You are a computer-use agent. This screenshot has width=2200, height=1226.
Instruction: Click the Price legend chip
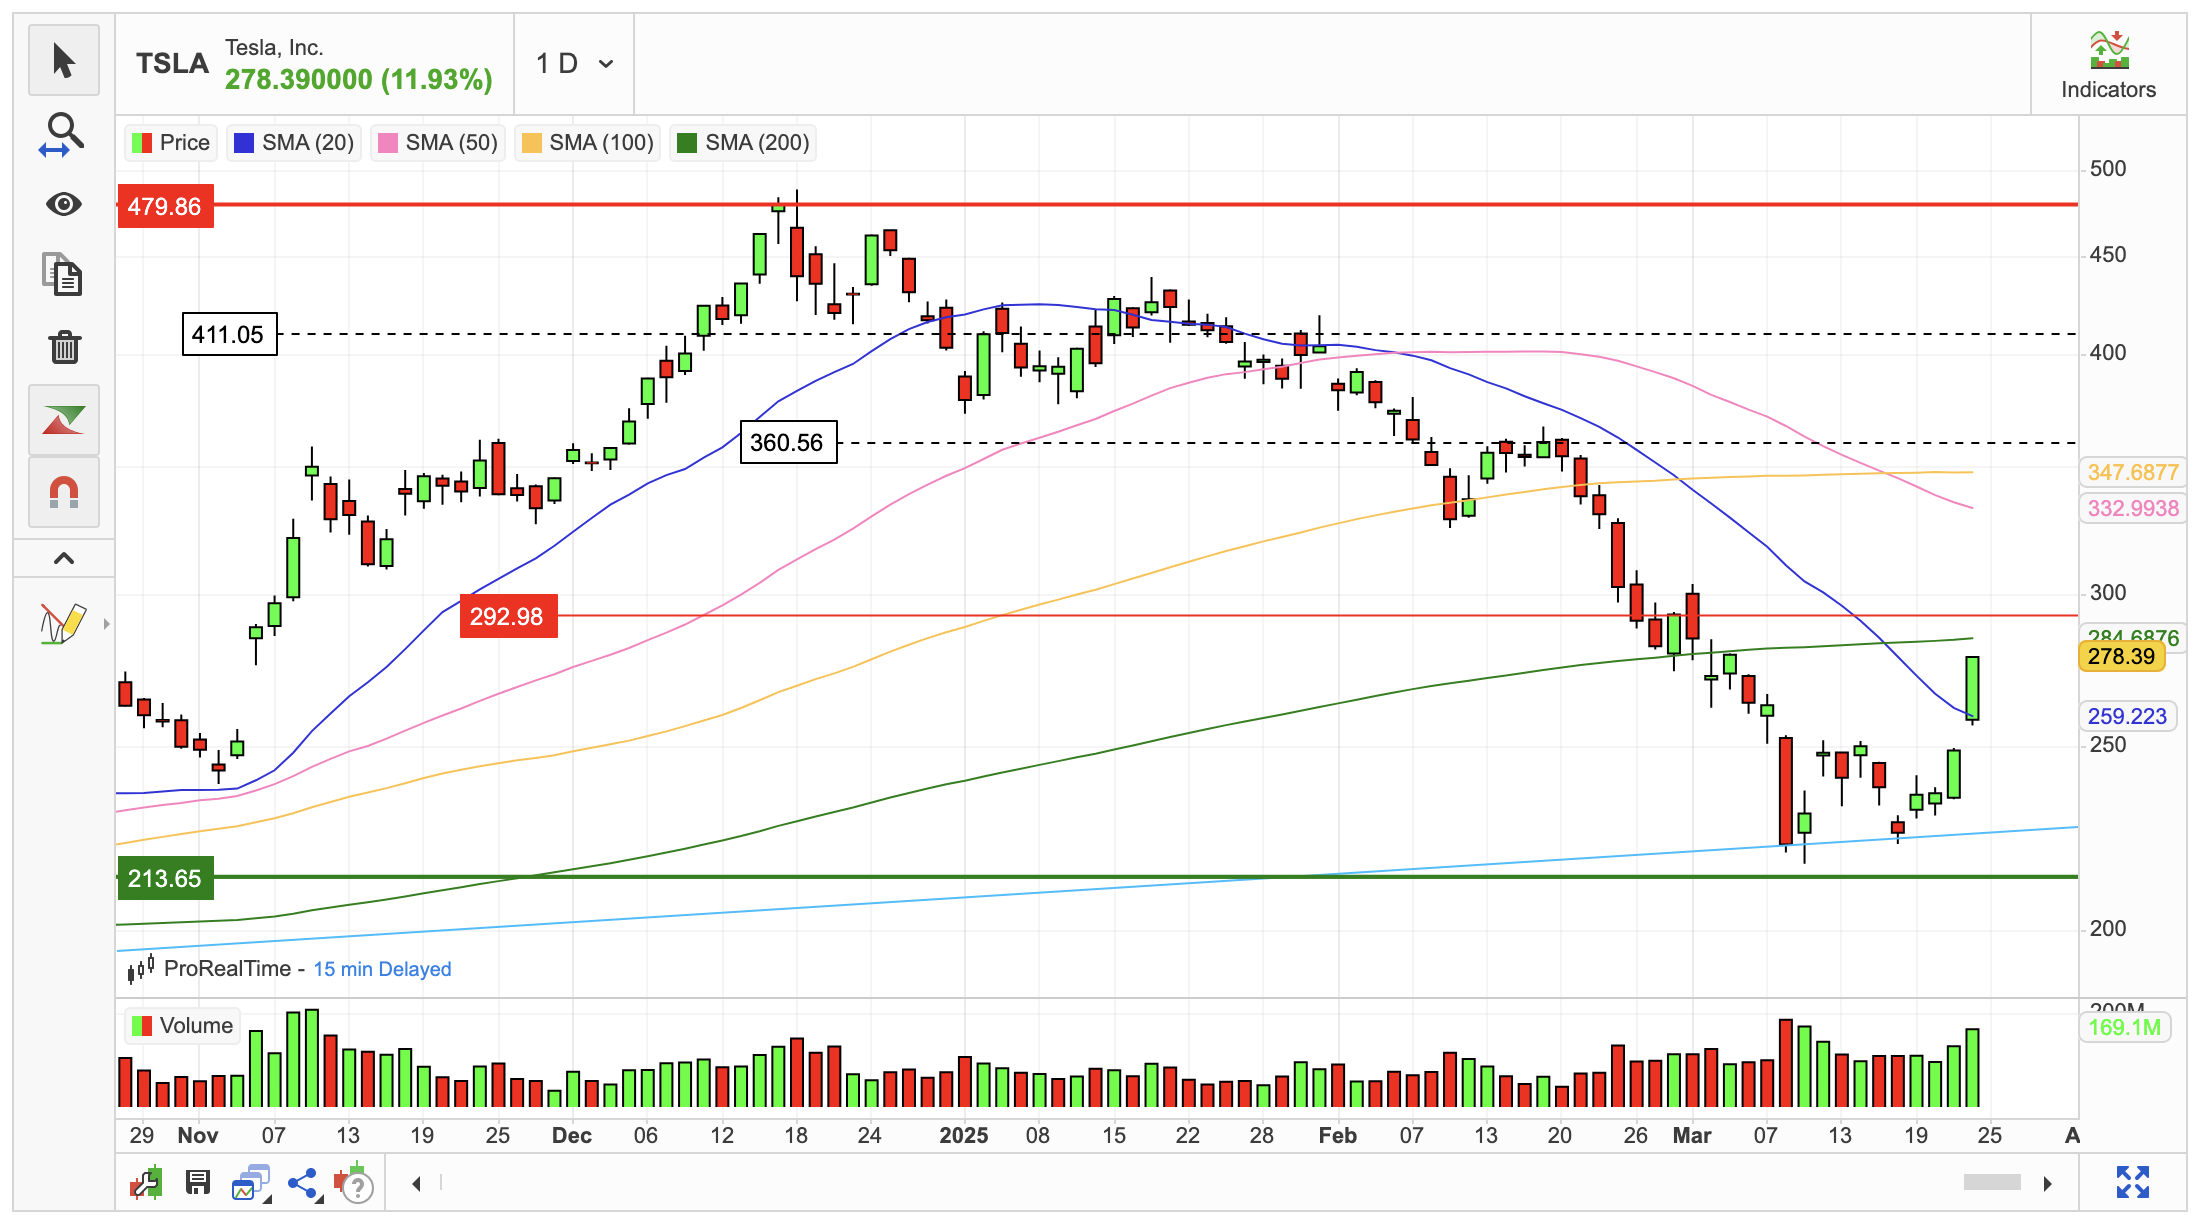(x=171, y=143)
